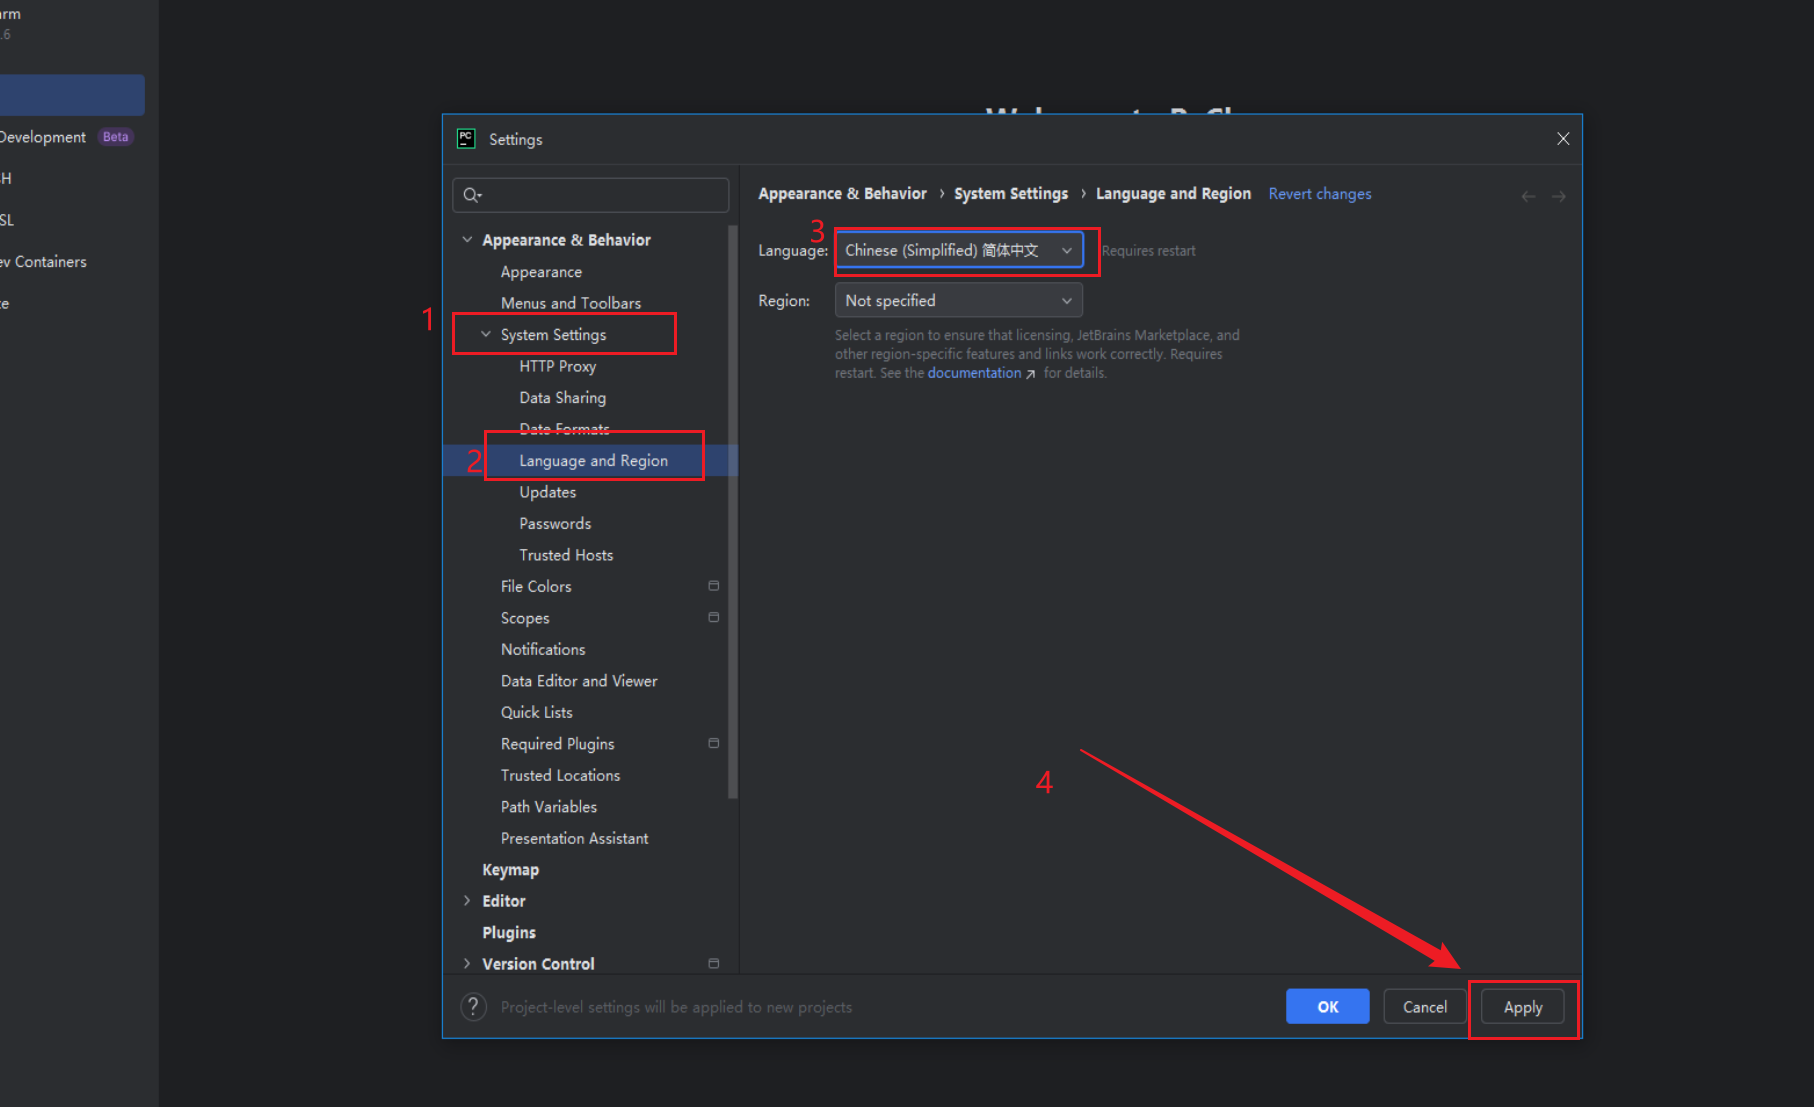The height and width of the screenshot is (1107, 1814).
Task: Select Data Editor and Viewer
Action: [x=579, y=681]
